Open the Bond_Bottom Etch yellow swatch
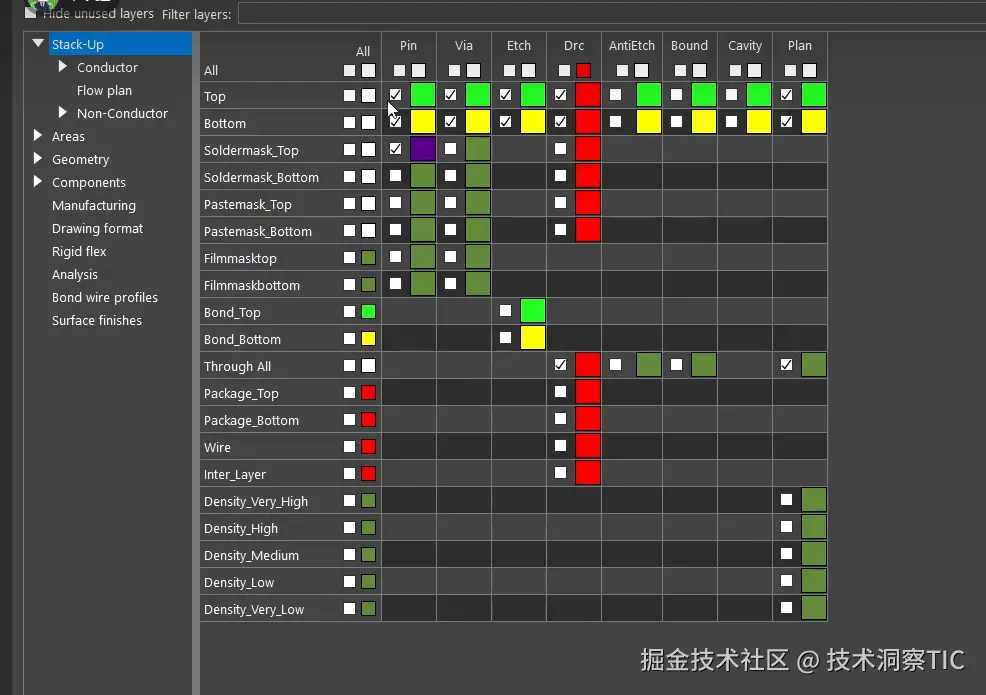986x695 pixels. 533,338
